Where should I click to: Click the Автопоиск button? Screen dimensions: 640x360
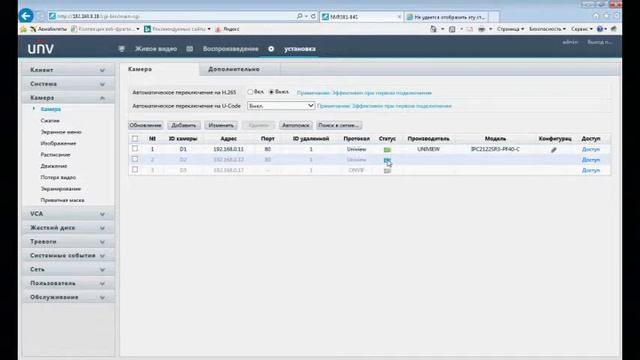pyautogui.click(x=296, y=125)
